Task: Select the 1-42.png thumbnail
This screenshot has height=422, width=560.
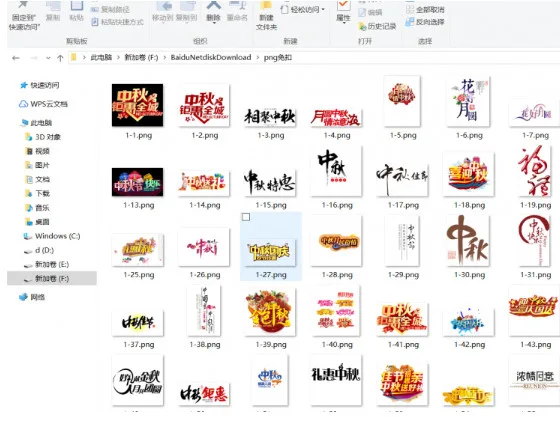Action: coord(469,323)
